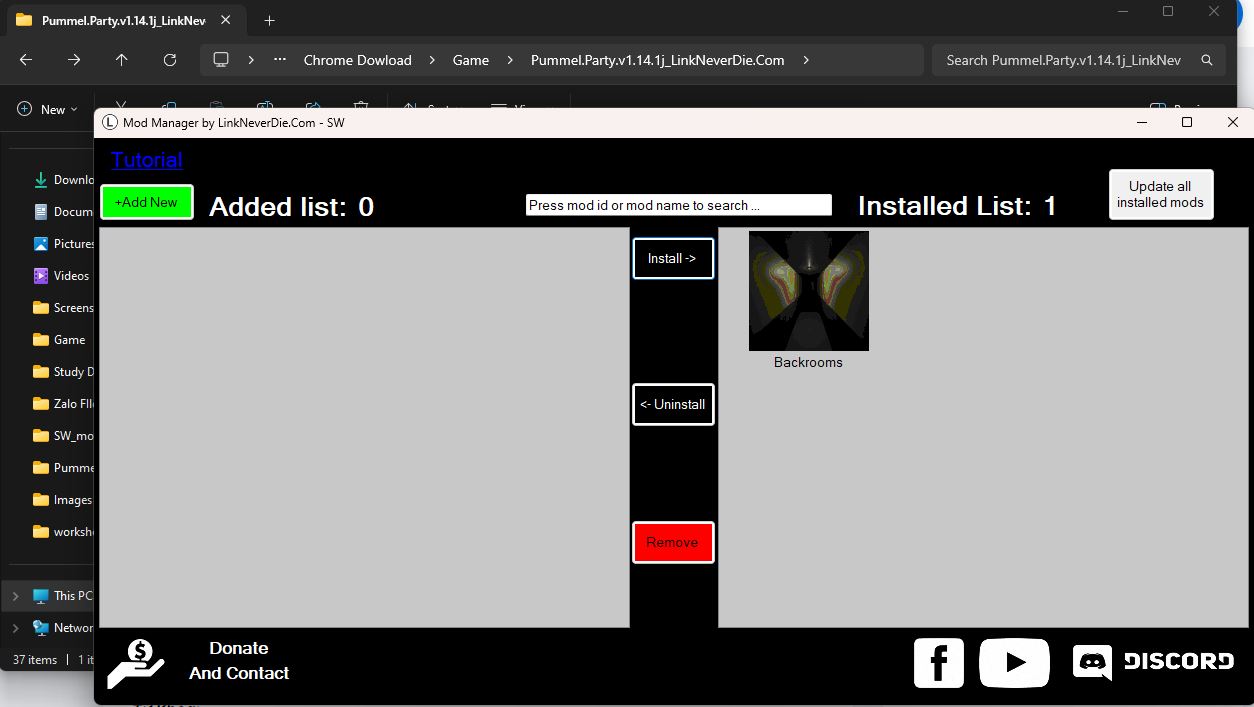Open the Tutorial link
This screenshot has width=1254, height=707.
click(147, 160)
